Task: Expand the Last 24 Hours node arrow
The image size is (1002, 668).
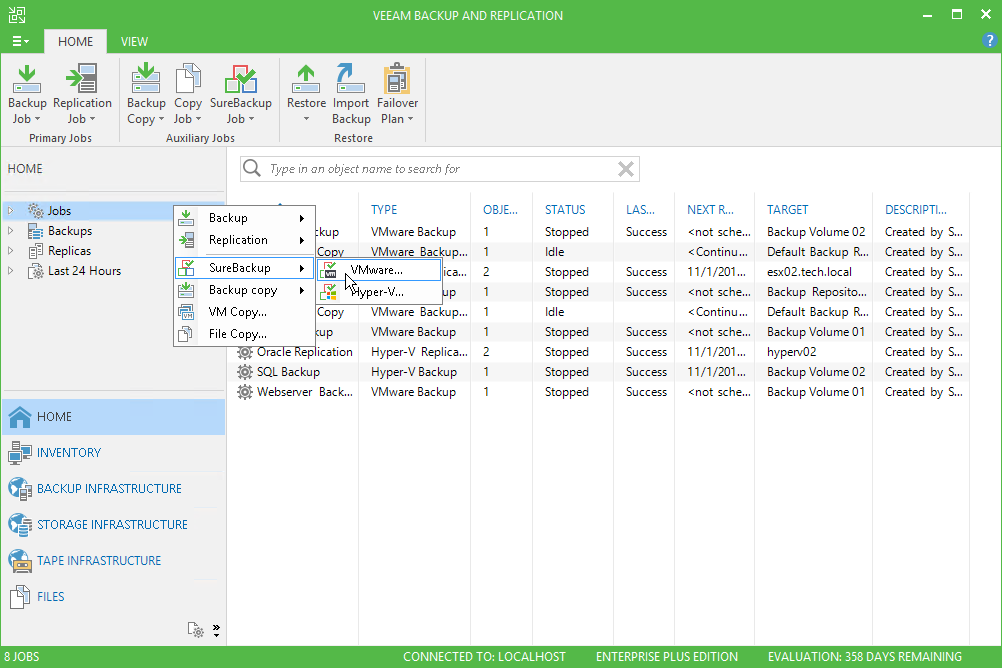Action: pyautogui.click(x=11, y=270)
